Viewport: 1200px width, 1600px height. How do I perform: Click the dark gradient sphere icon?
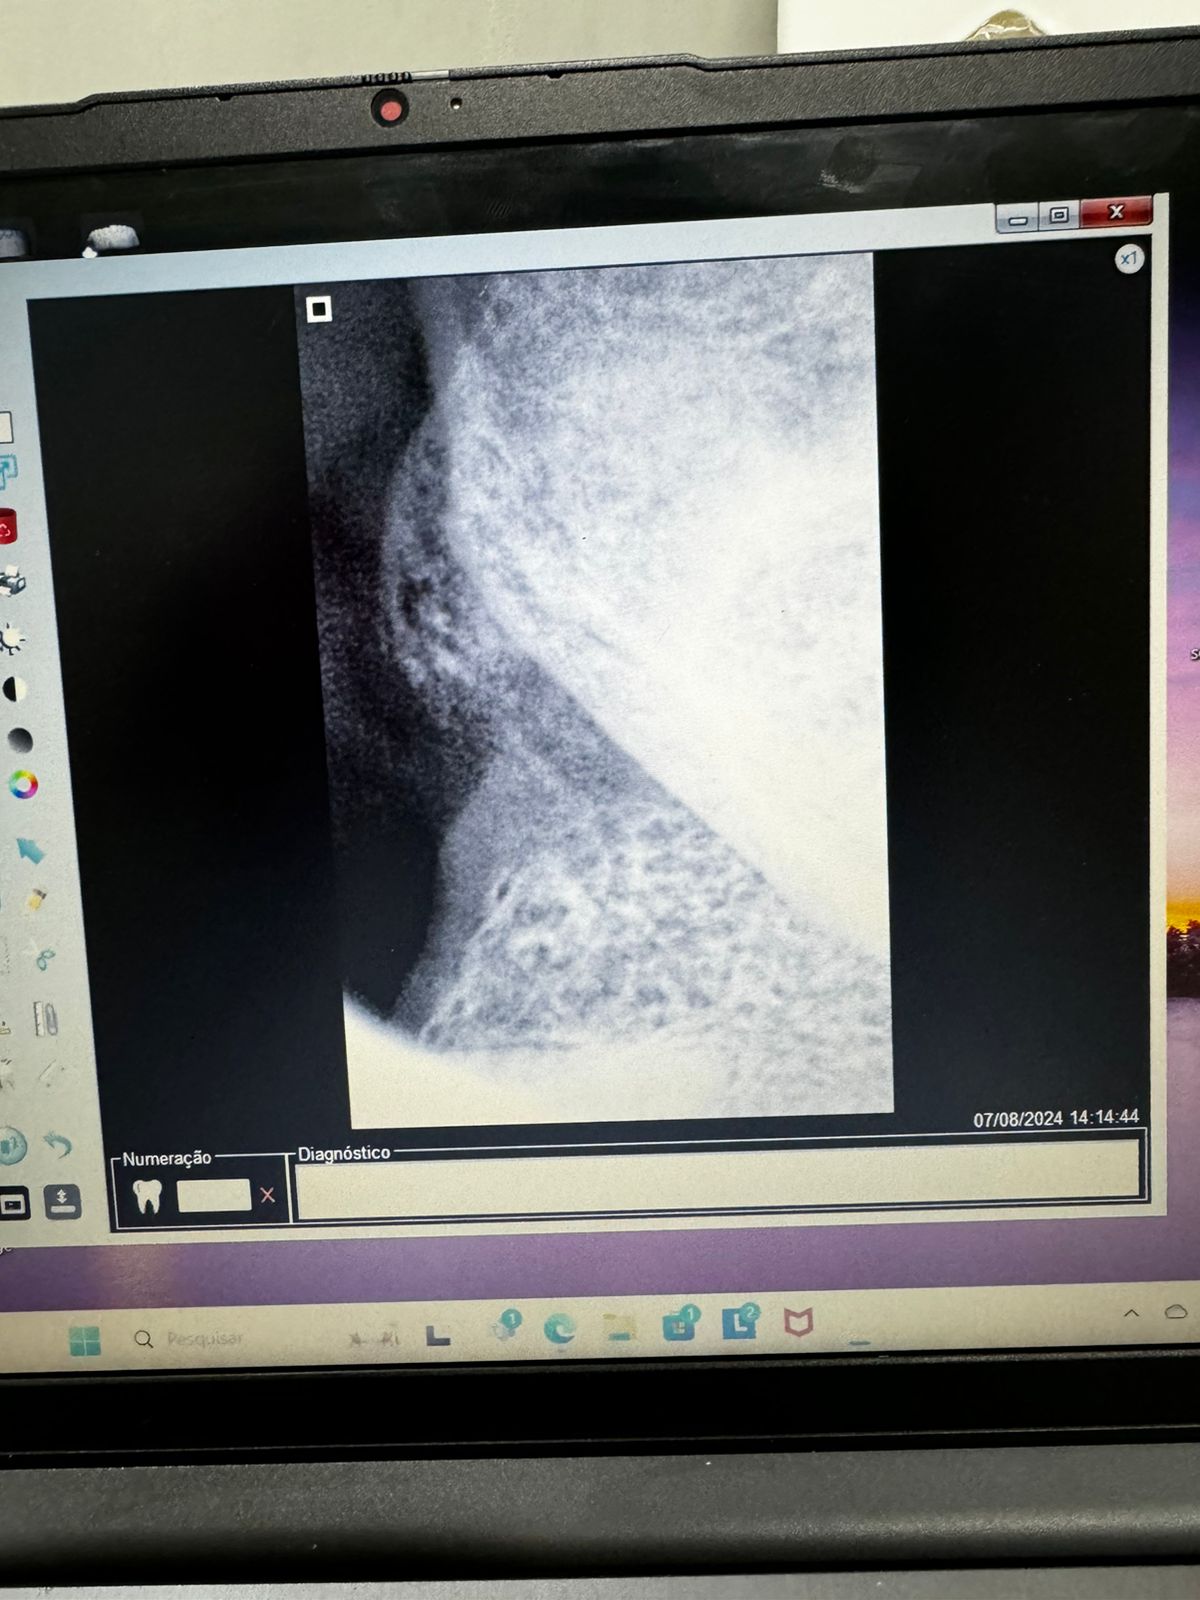pos(19,740)
